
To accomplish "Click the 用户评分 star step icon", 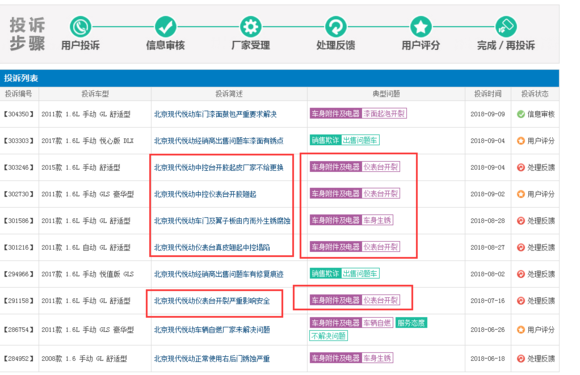I will tap(421, 27).
